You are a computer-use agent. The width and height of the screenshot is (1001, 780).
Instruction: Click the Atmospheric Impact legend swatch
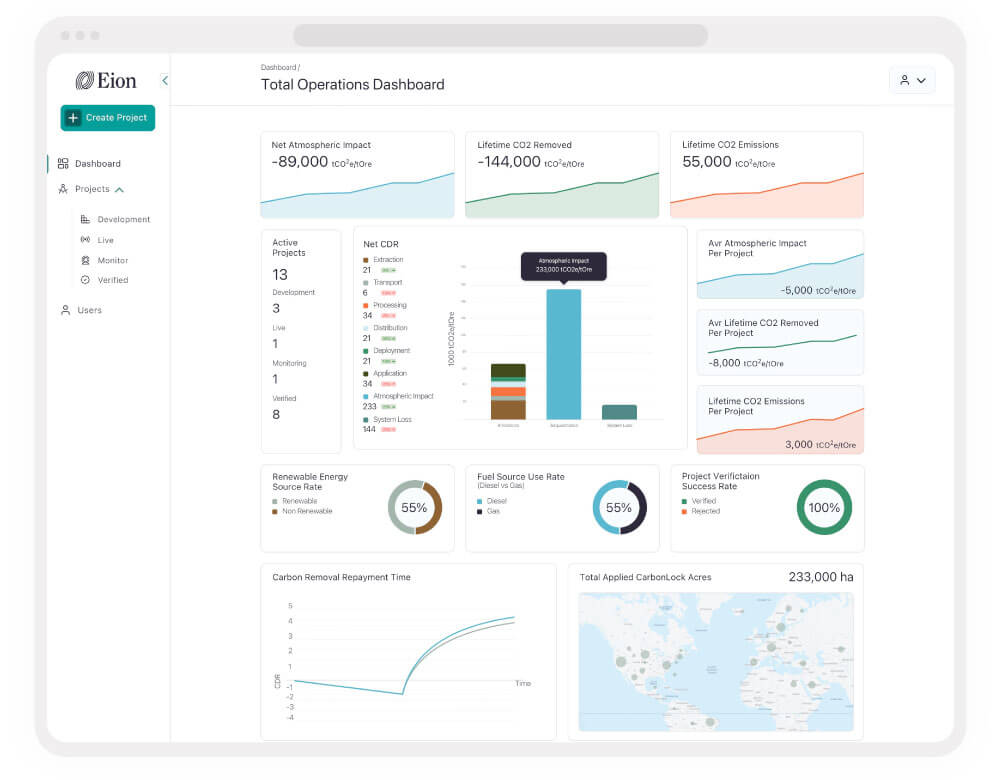(366, 396)
